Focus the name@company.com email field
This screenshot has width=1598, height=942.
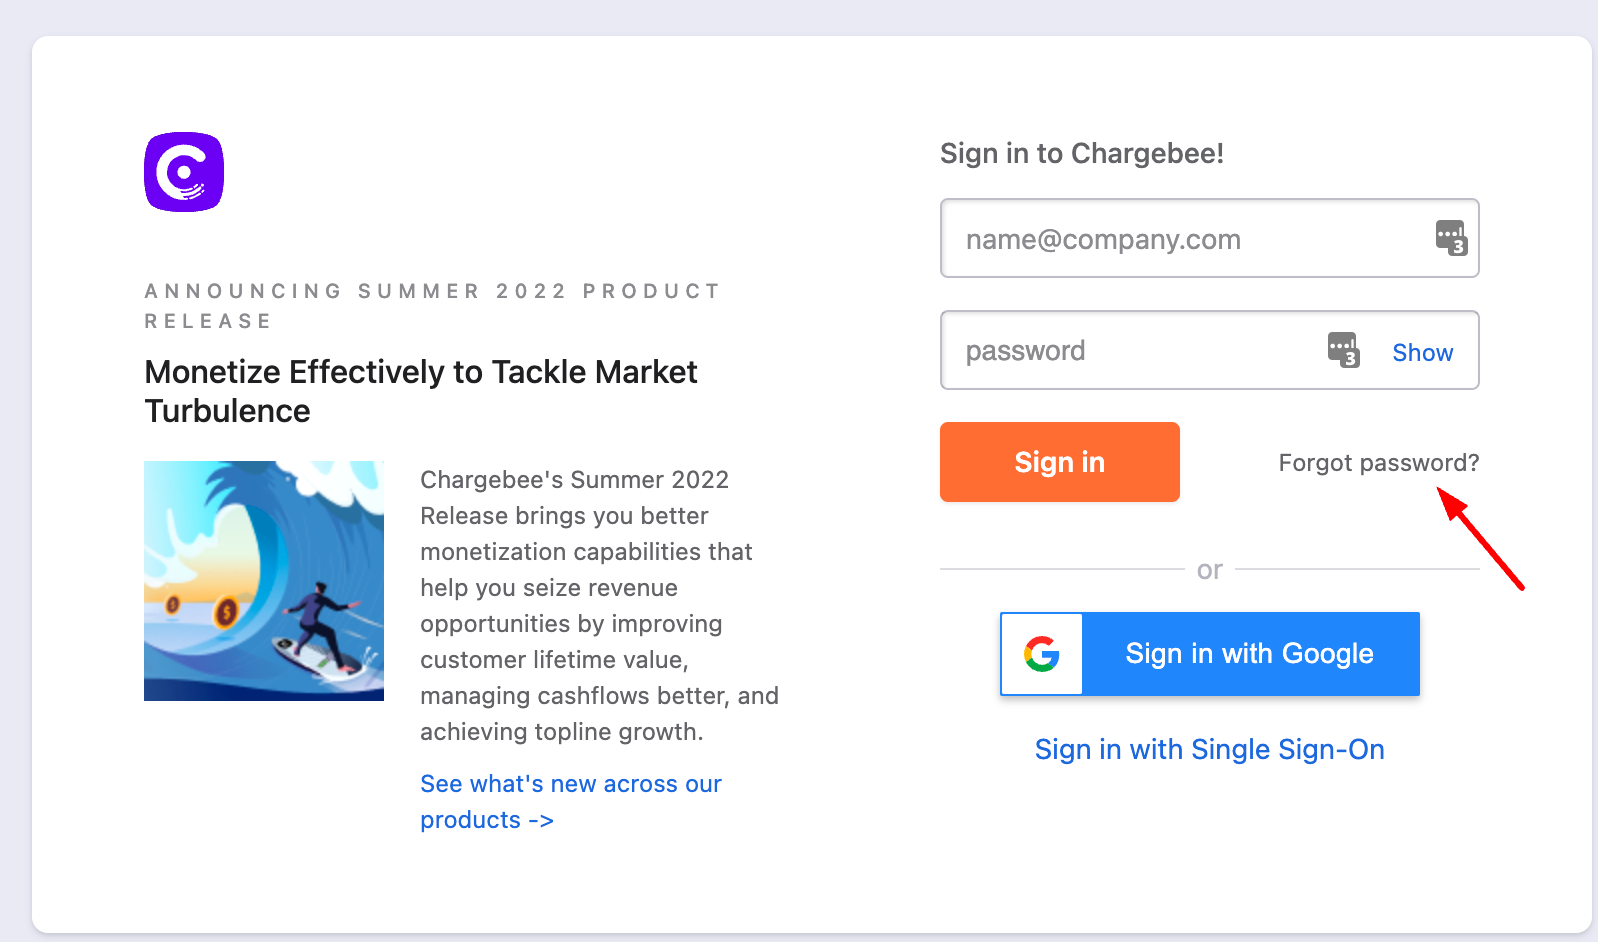[1180, 239]
